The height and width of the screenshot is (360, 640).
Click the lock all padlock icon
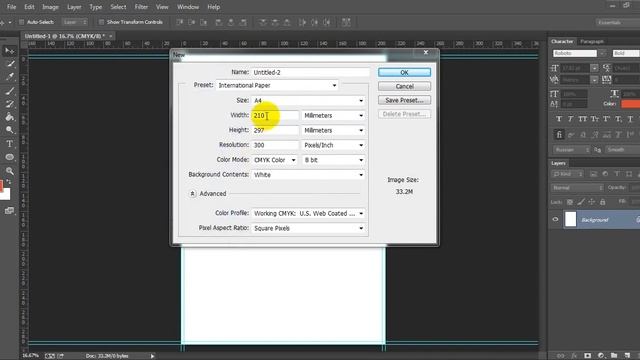click(602, 202)
